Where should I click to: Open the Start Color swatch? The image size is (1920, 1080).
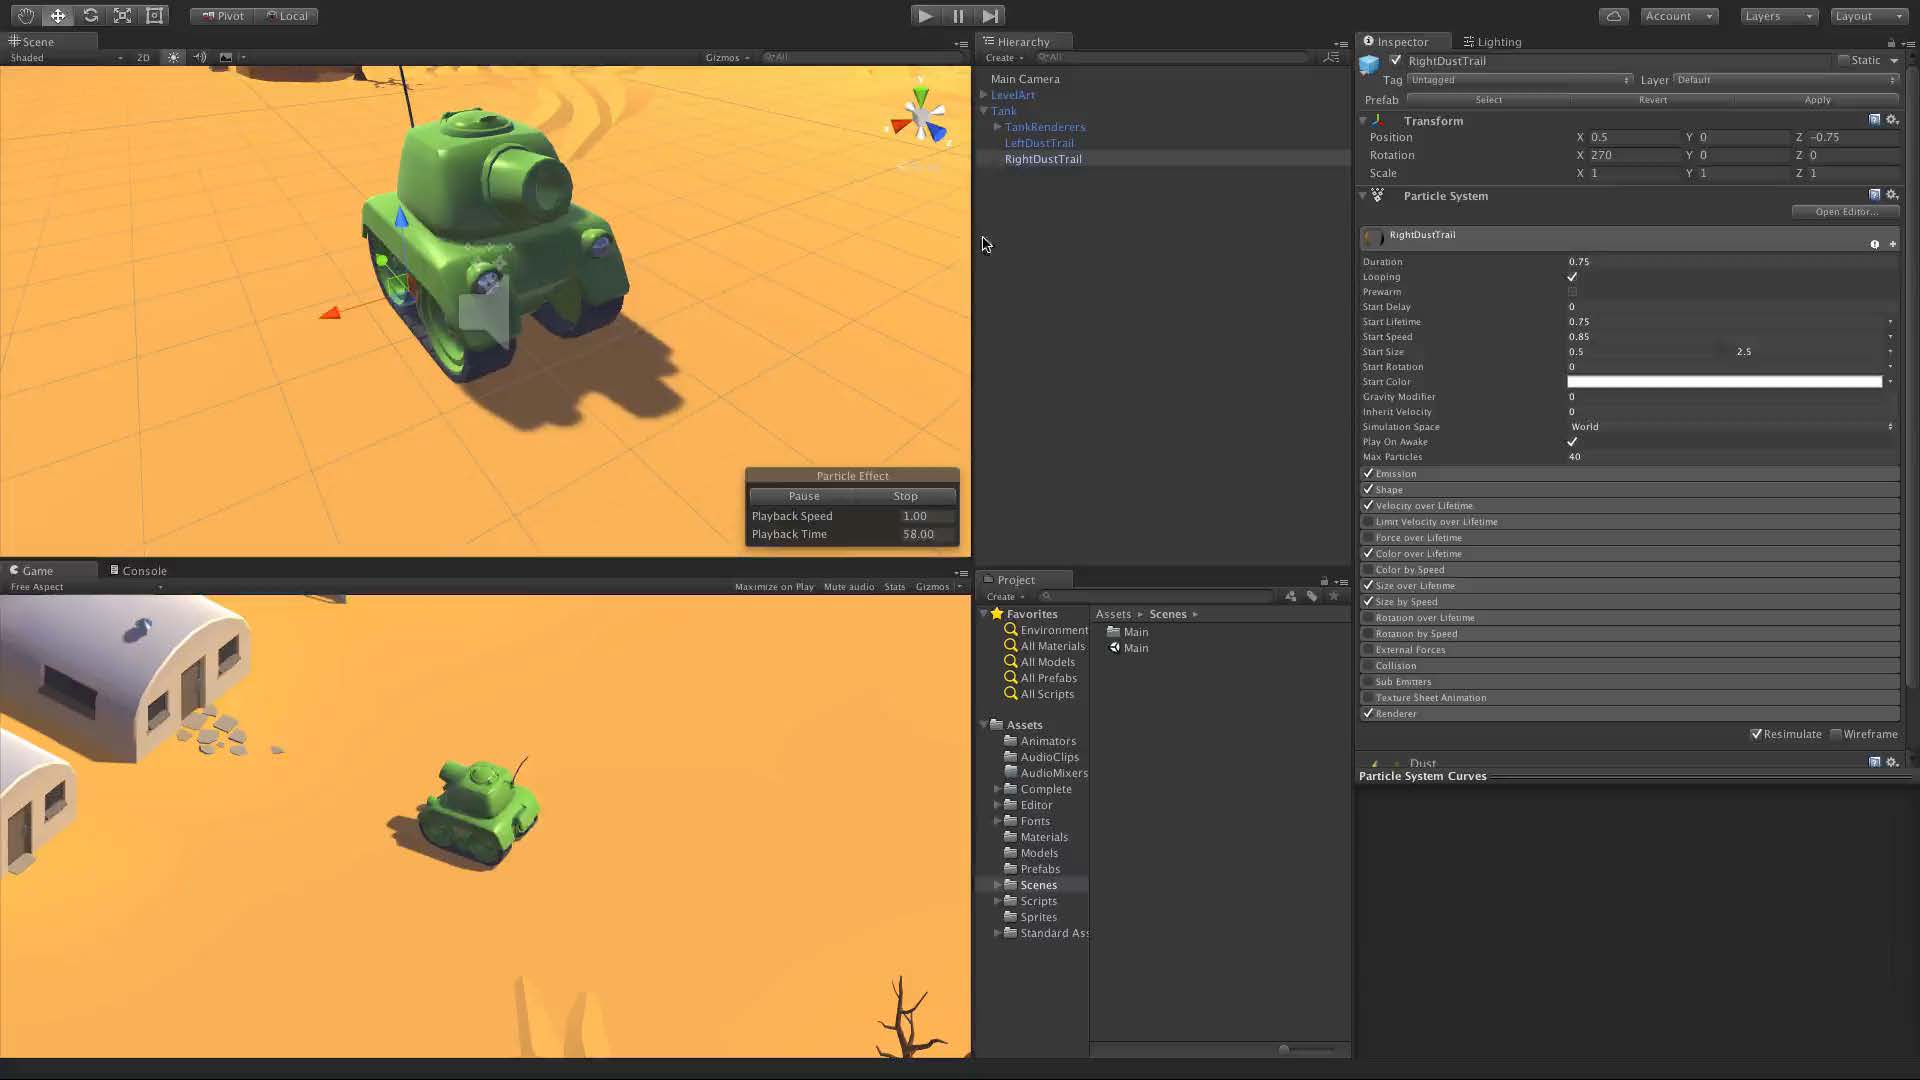[1725, 381]
